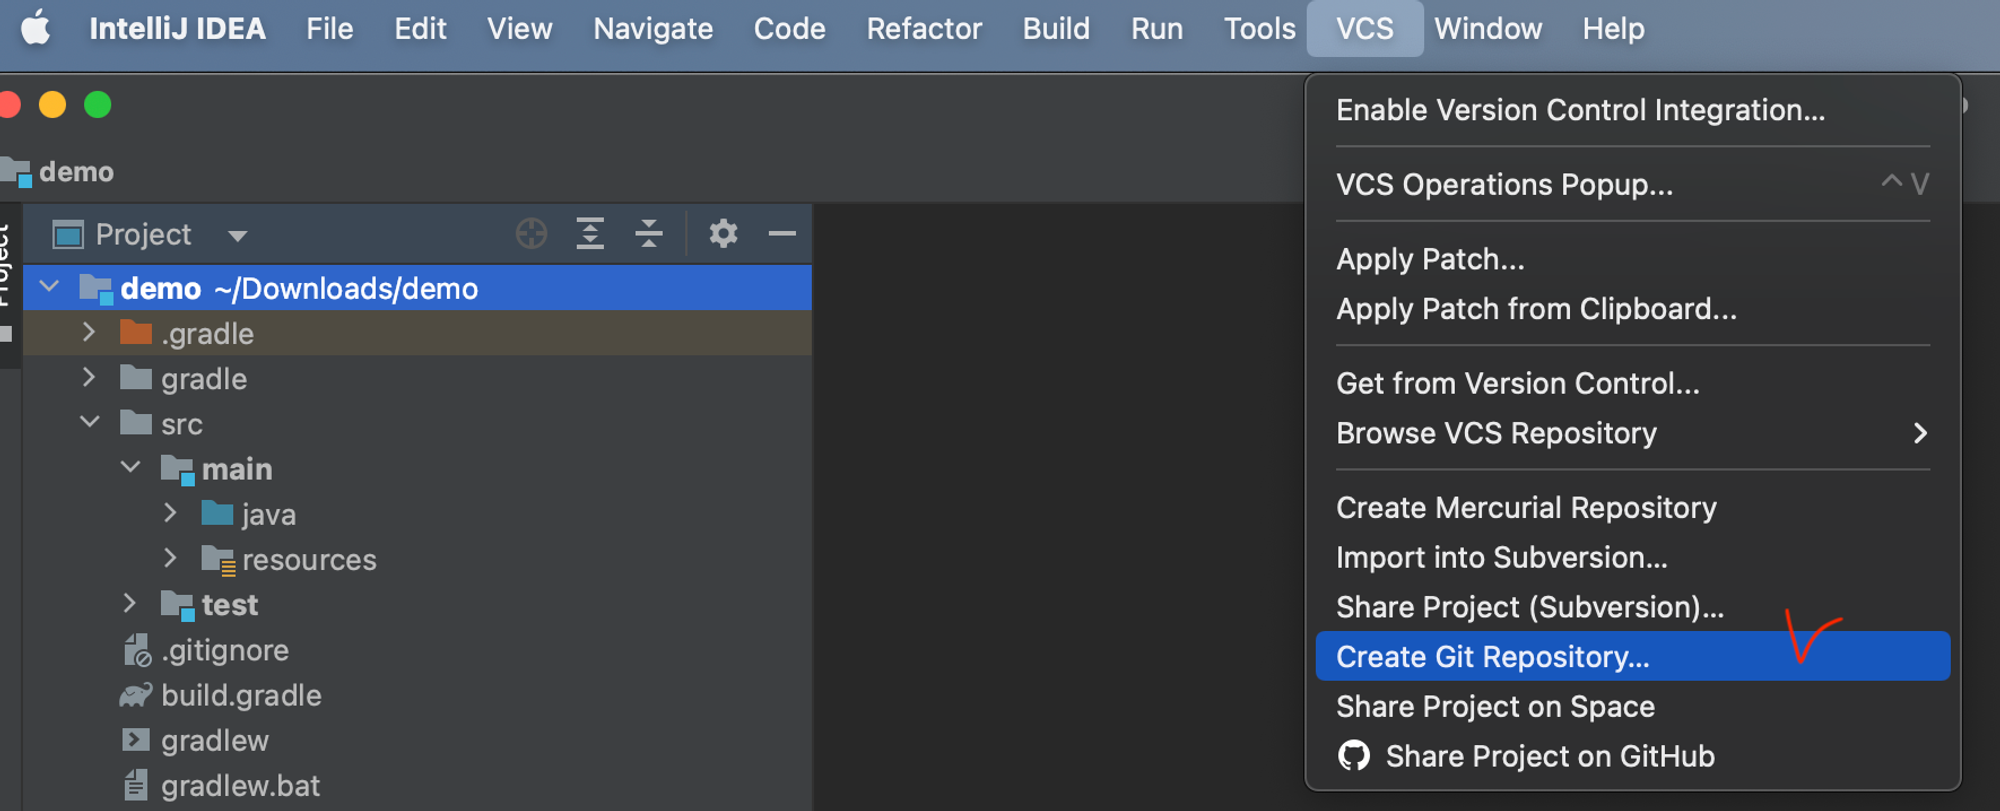Select Create Git Repository menu entry
Image resolution: width=2000 pixels, height=811 pixels.
point(1492,657)
